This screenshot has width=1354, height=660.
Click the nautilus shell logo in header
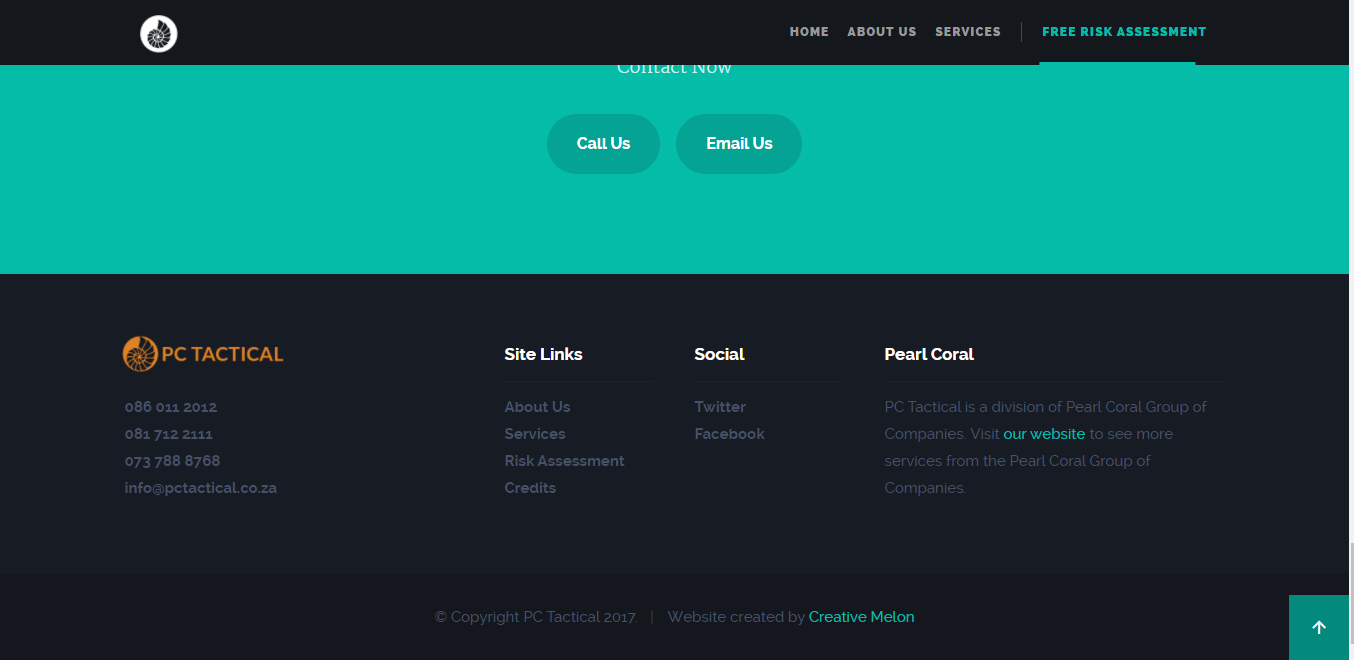click(x=159, y=34)
